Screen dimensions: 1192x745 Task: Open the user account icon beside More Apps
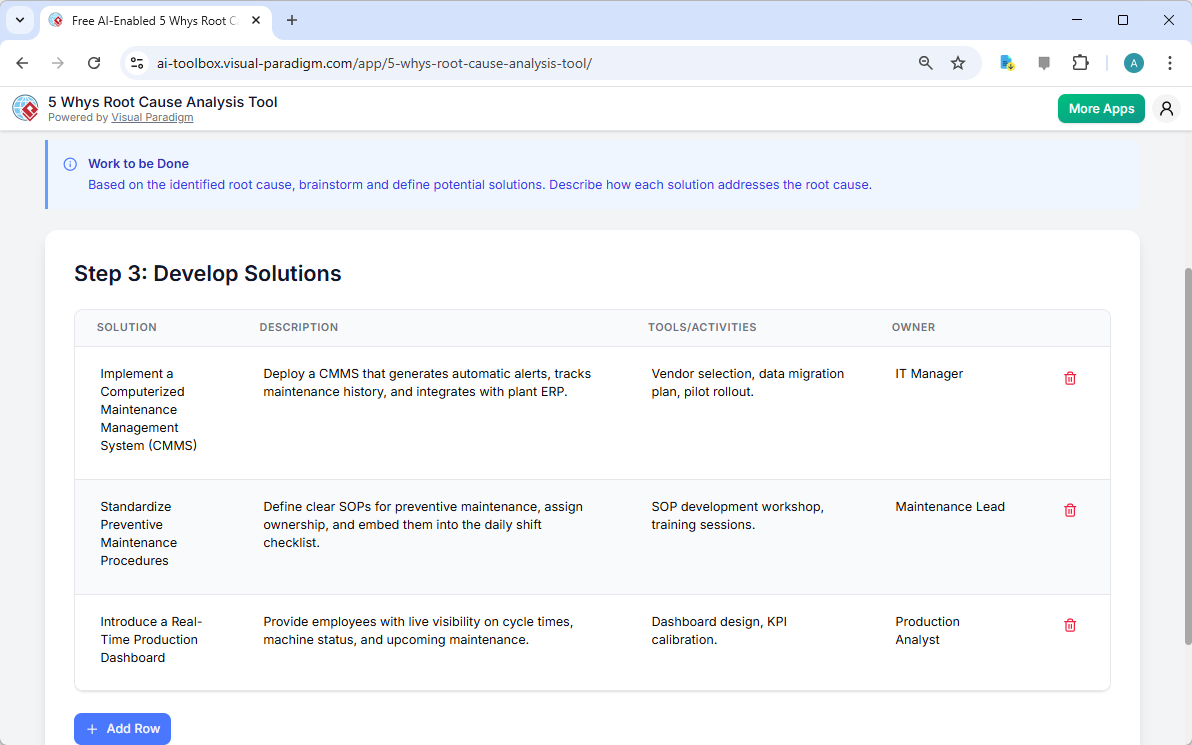pyautogui.click(x=1166, y=108)
